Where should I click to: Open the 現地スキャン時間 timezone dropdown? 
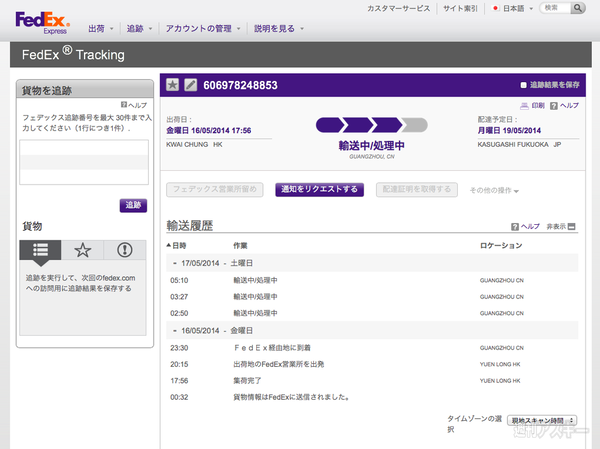coord(542,420)
